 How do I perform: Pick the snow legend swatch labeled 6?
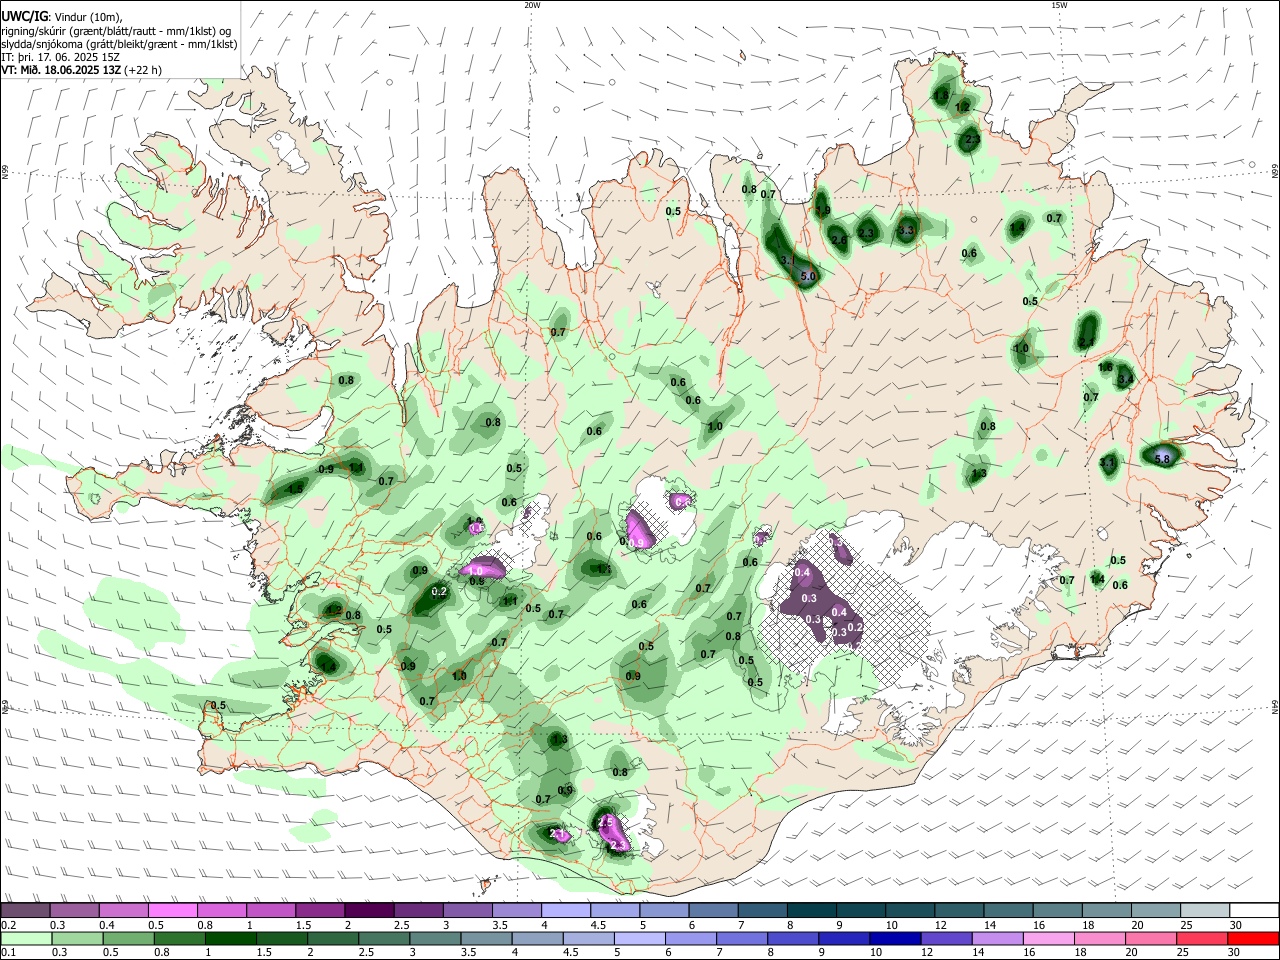(x=711, y=910)
